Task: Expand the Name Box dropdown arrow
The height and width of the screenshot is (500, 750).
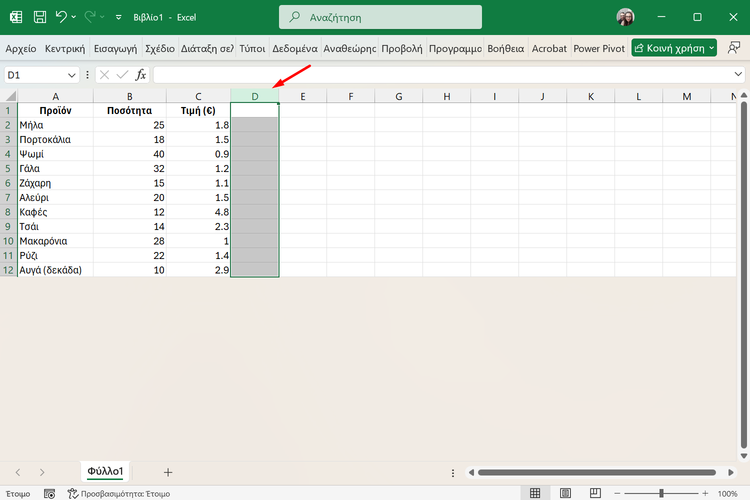Action: click(71, 75)
